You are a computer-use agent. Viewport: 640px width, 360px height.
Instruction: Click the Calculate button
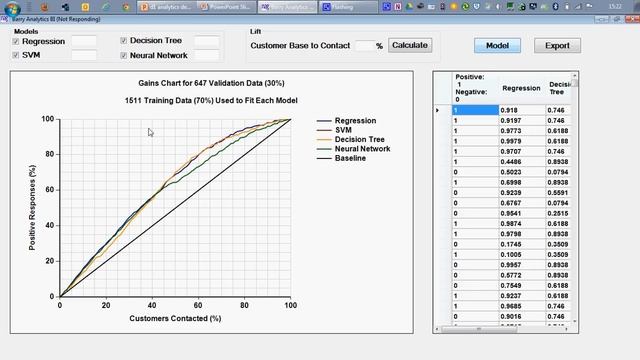(409, 45)
